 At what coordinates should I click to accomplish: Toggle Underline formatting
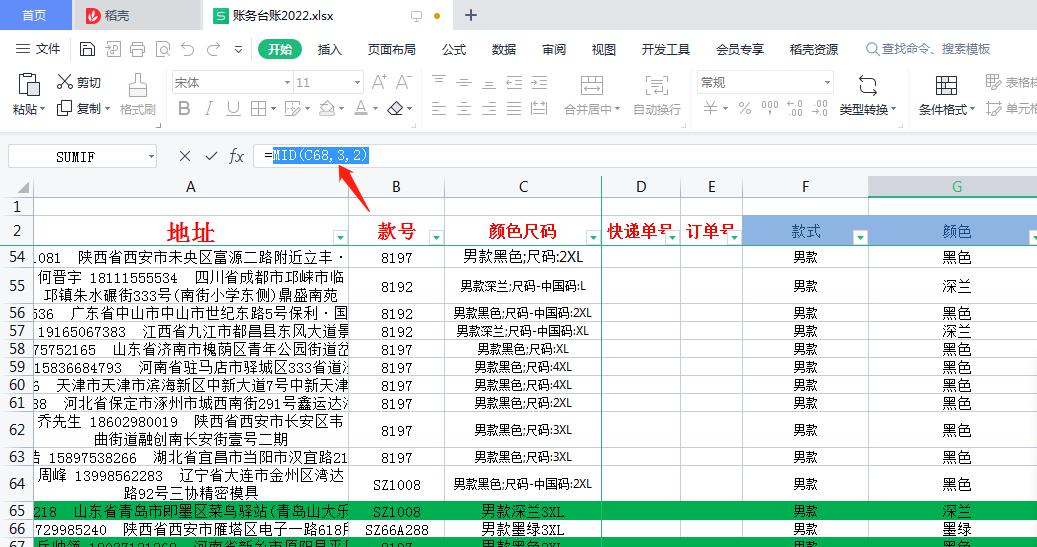pyautogui.click(x=233, y=108)
